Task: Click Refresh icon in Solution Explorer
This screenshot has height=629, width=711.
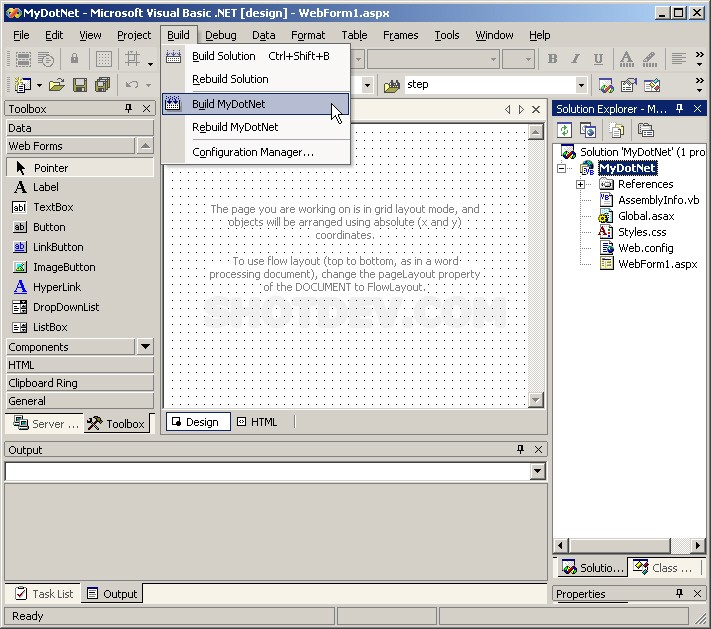Action: point(565,131)
